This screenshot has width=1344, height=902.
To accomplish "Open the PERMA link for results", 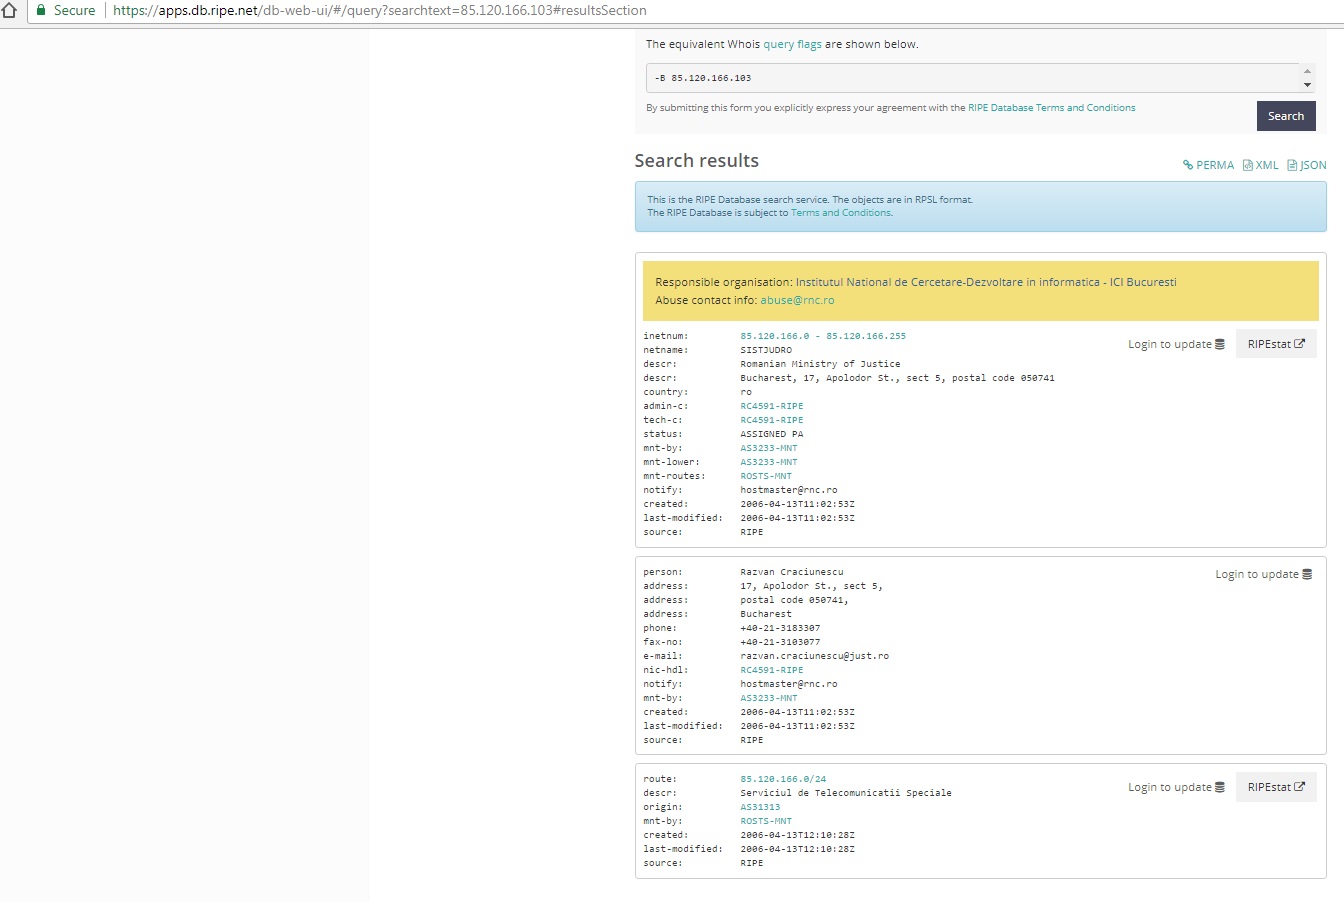I will 1208,165.
